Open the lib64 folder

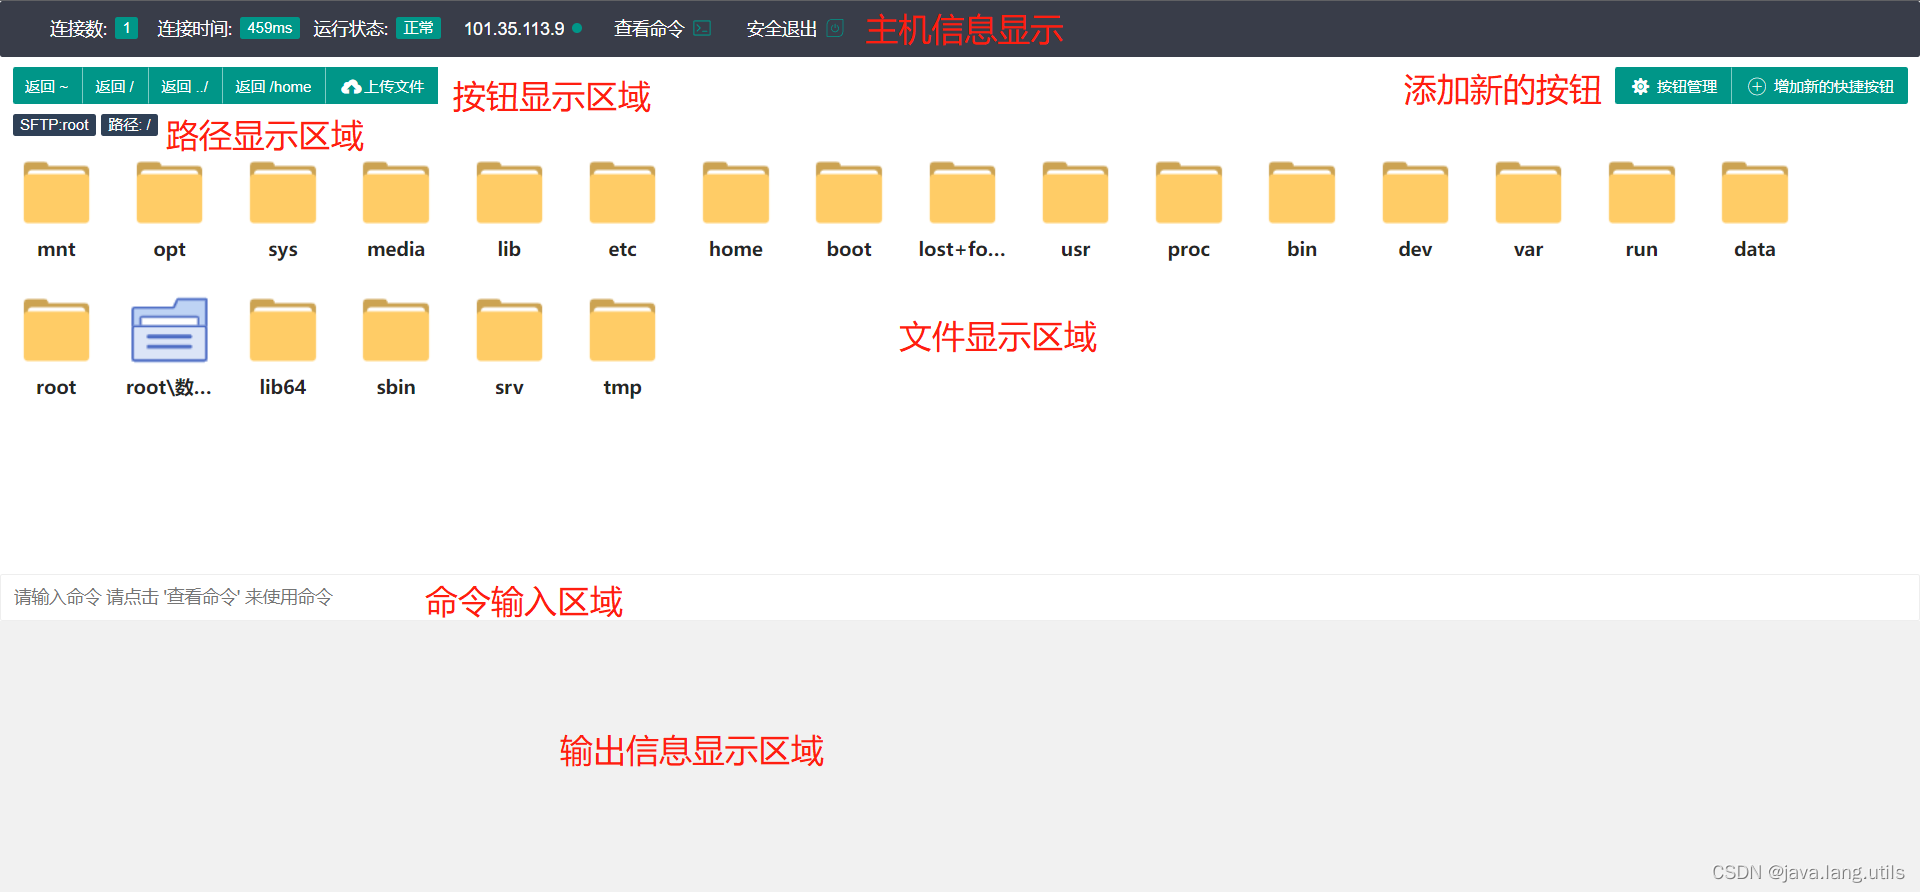pyautogui.click(x=283, y=330)
